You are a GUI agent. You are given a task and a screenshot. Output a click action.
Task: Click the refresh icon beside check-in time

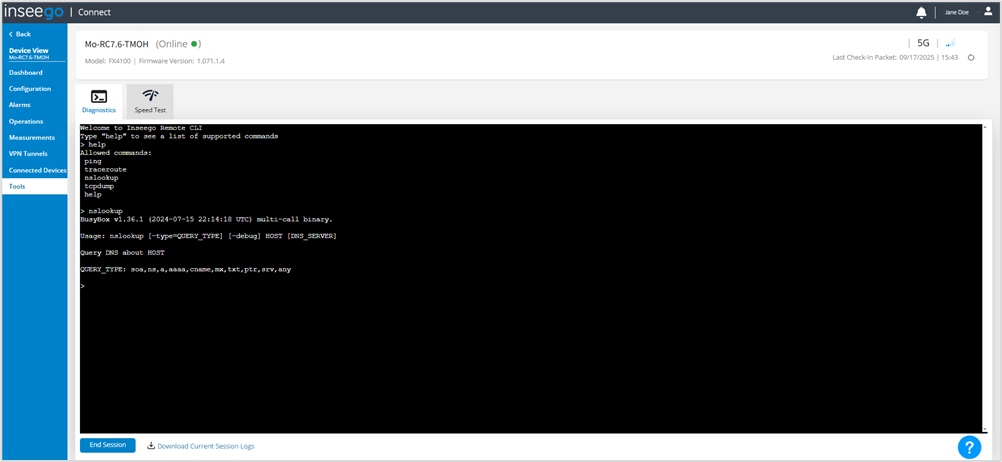click(x=971, y=58)
